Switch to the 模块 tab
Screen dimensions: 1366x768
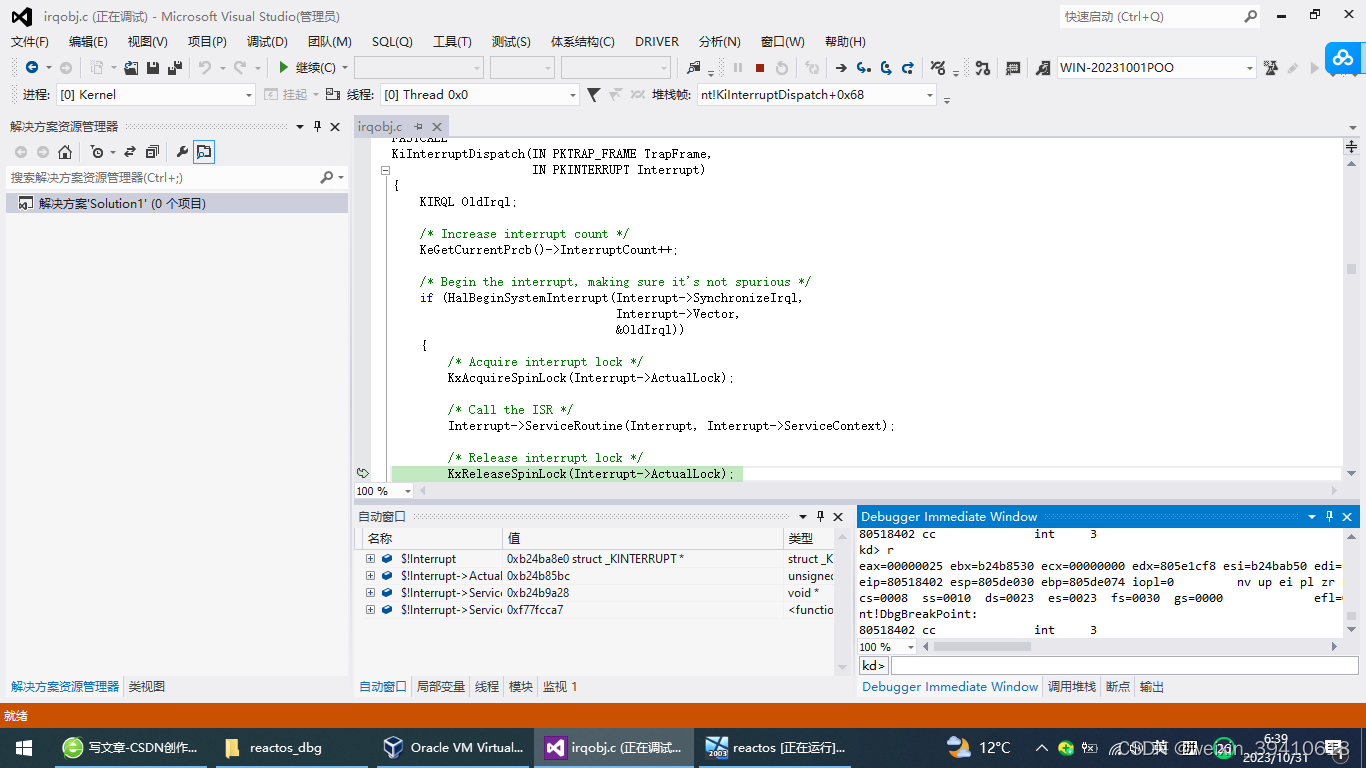tap(521, 686)
